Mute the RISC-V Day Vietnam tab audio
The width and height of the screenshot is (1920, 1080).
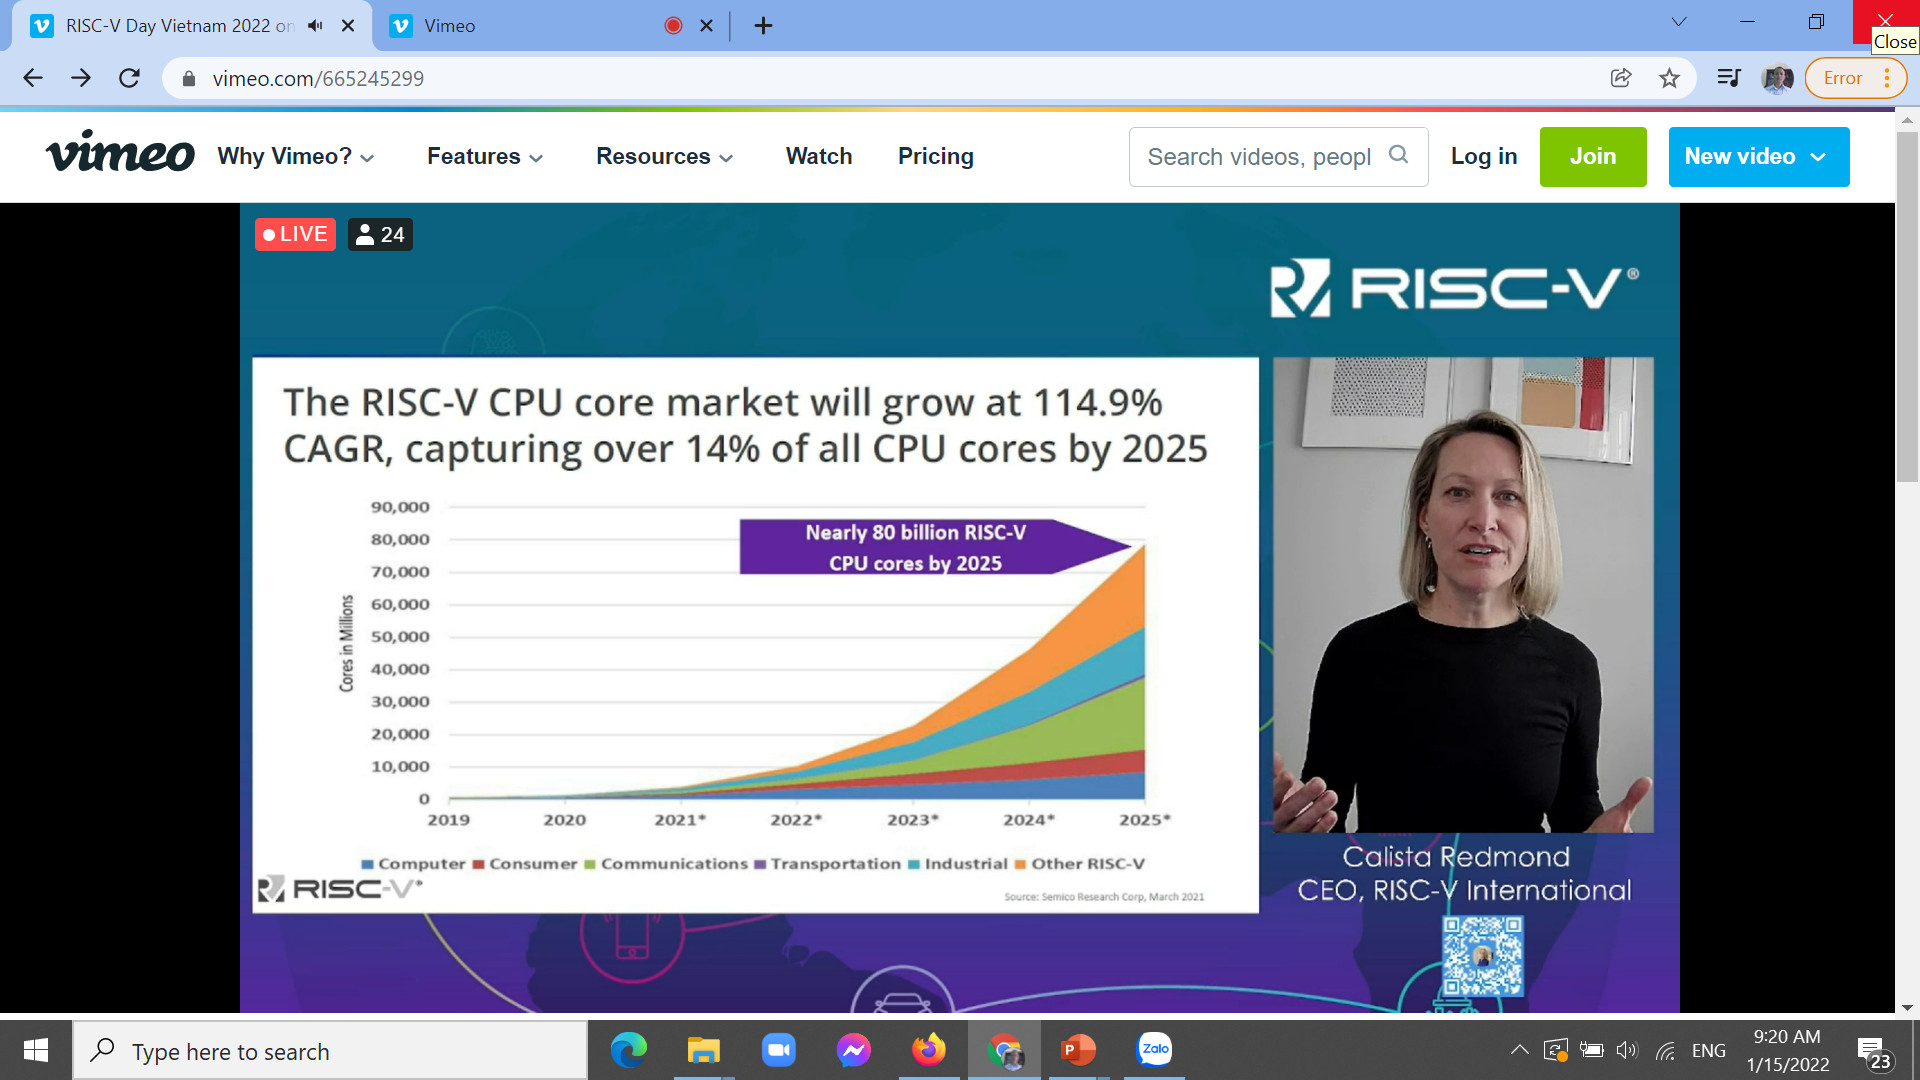click(315, 26)
